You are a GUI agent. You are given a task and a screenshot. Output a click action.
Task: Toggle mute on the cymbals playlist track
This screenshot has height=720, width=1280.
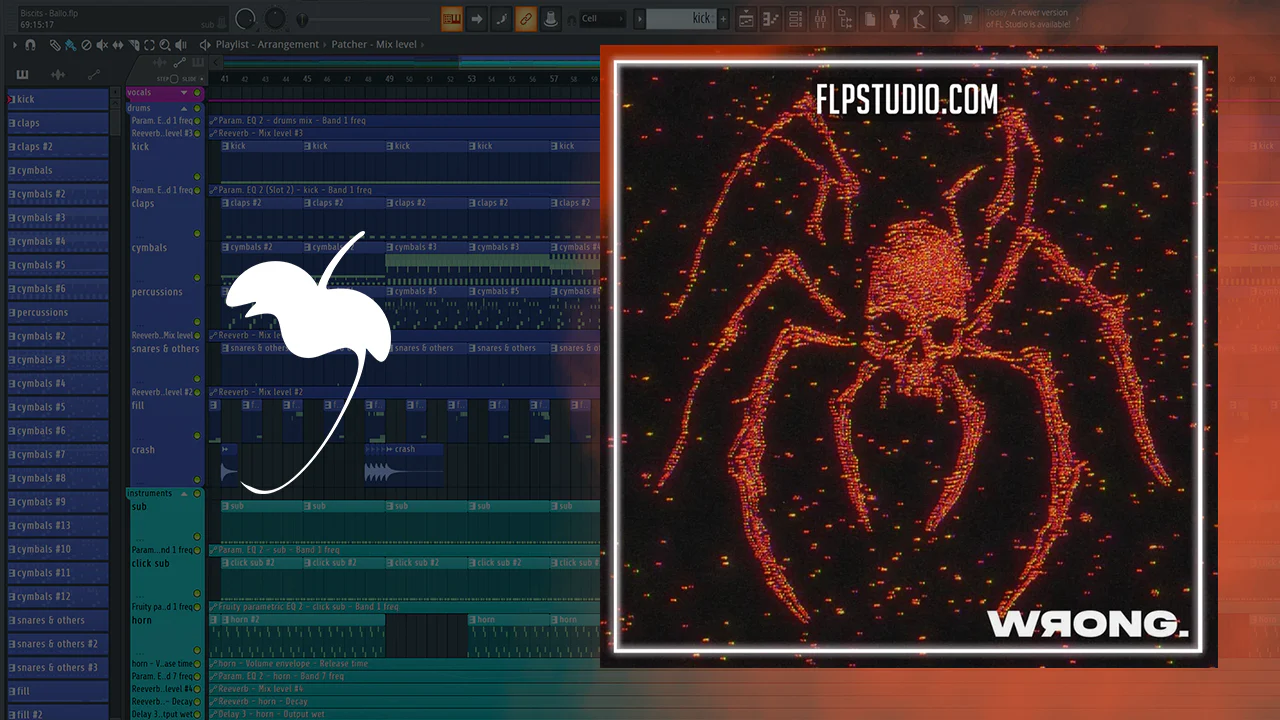click(x=197, y=277)
